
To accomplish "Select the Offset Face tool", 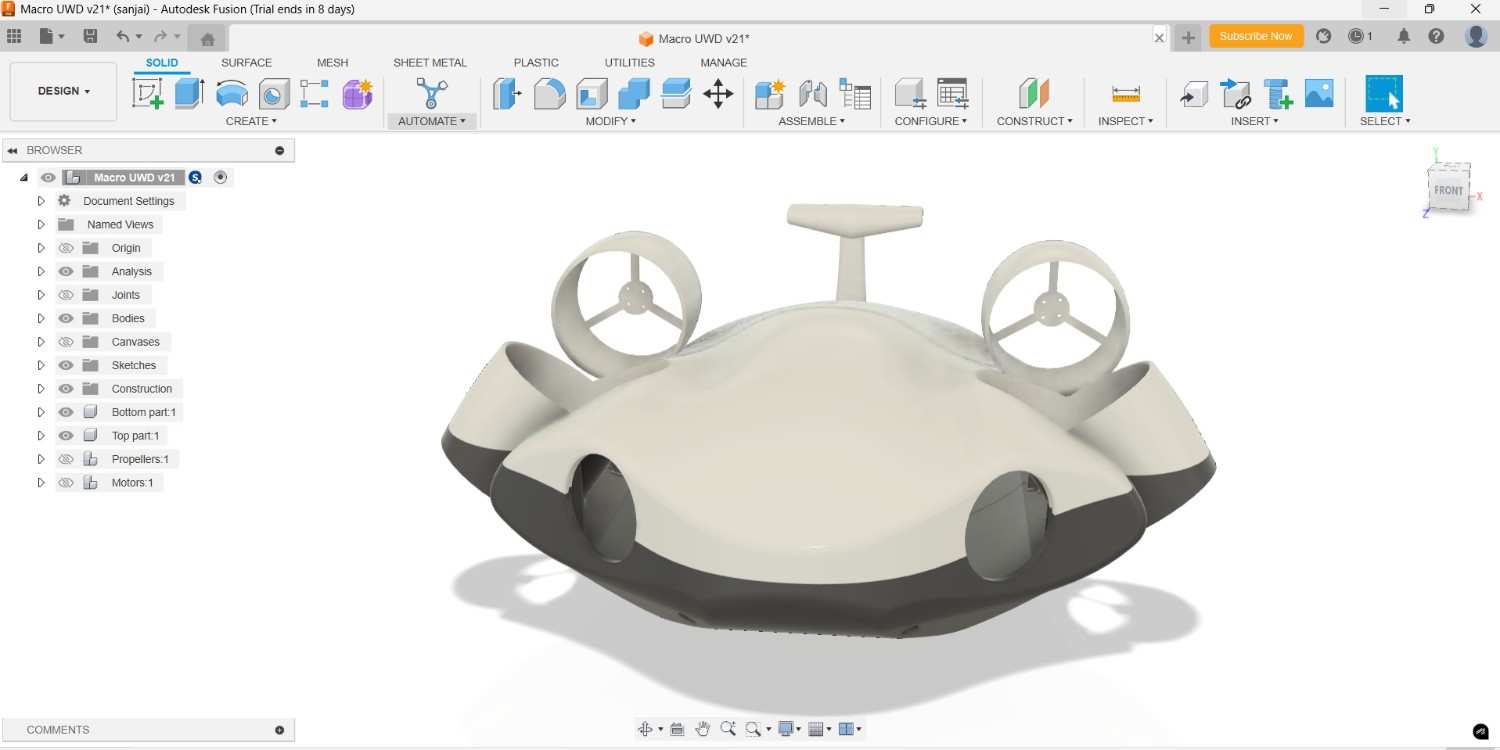I will tap(676, 94).
